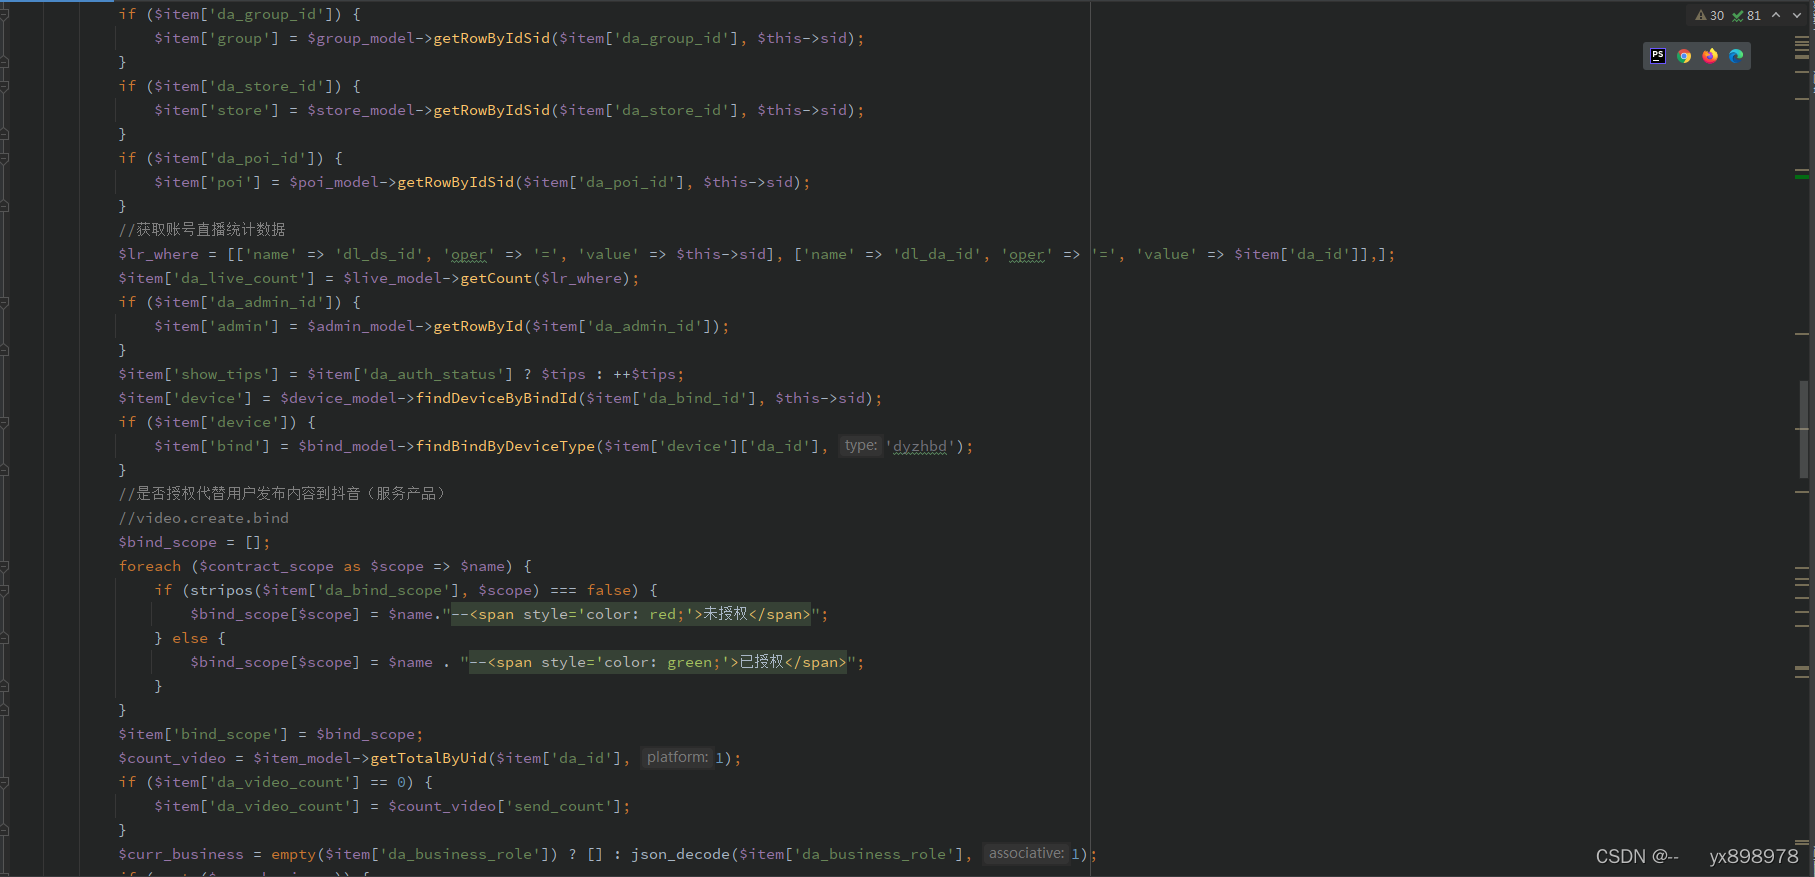Click the getCount method call
Screen dimensions: 1815x877
(496, 279)
